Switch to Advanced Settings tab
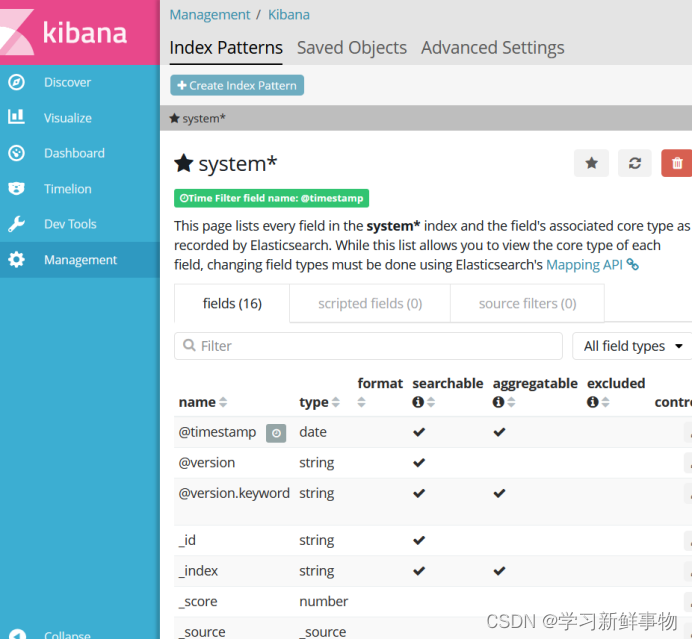The image size is (692, 640). [x=493, y=48]
